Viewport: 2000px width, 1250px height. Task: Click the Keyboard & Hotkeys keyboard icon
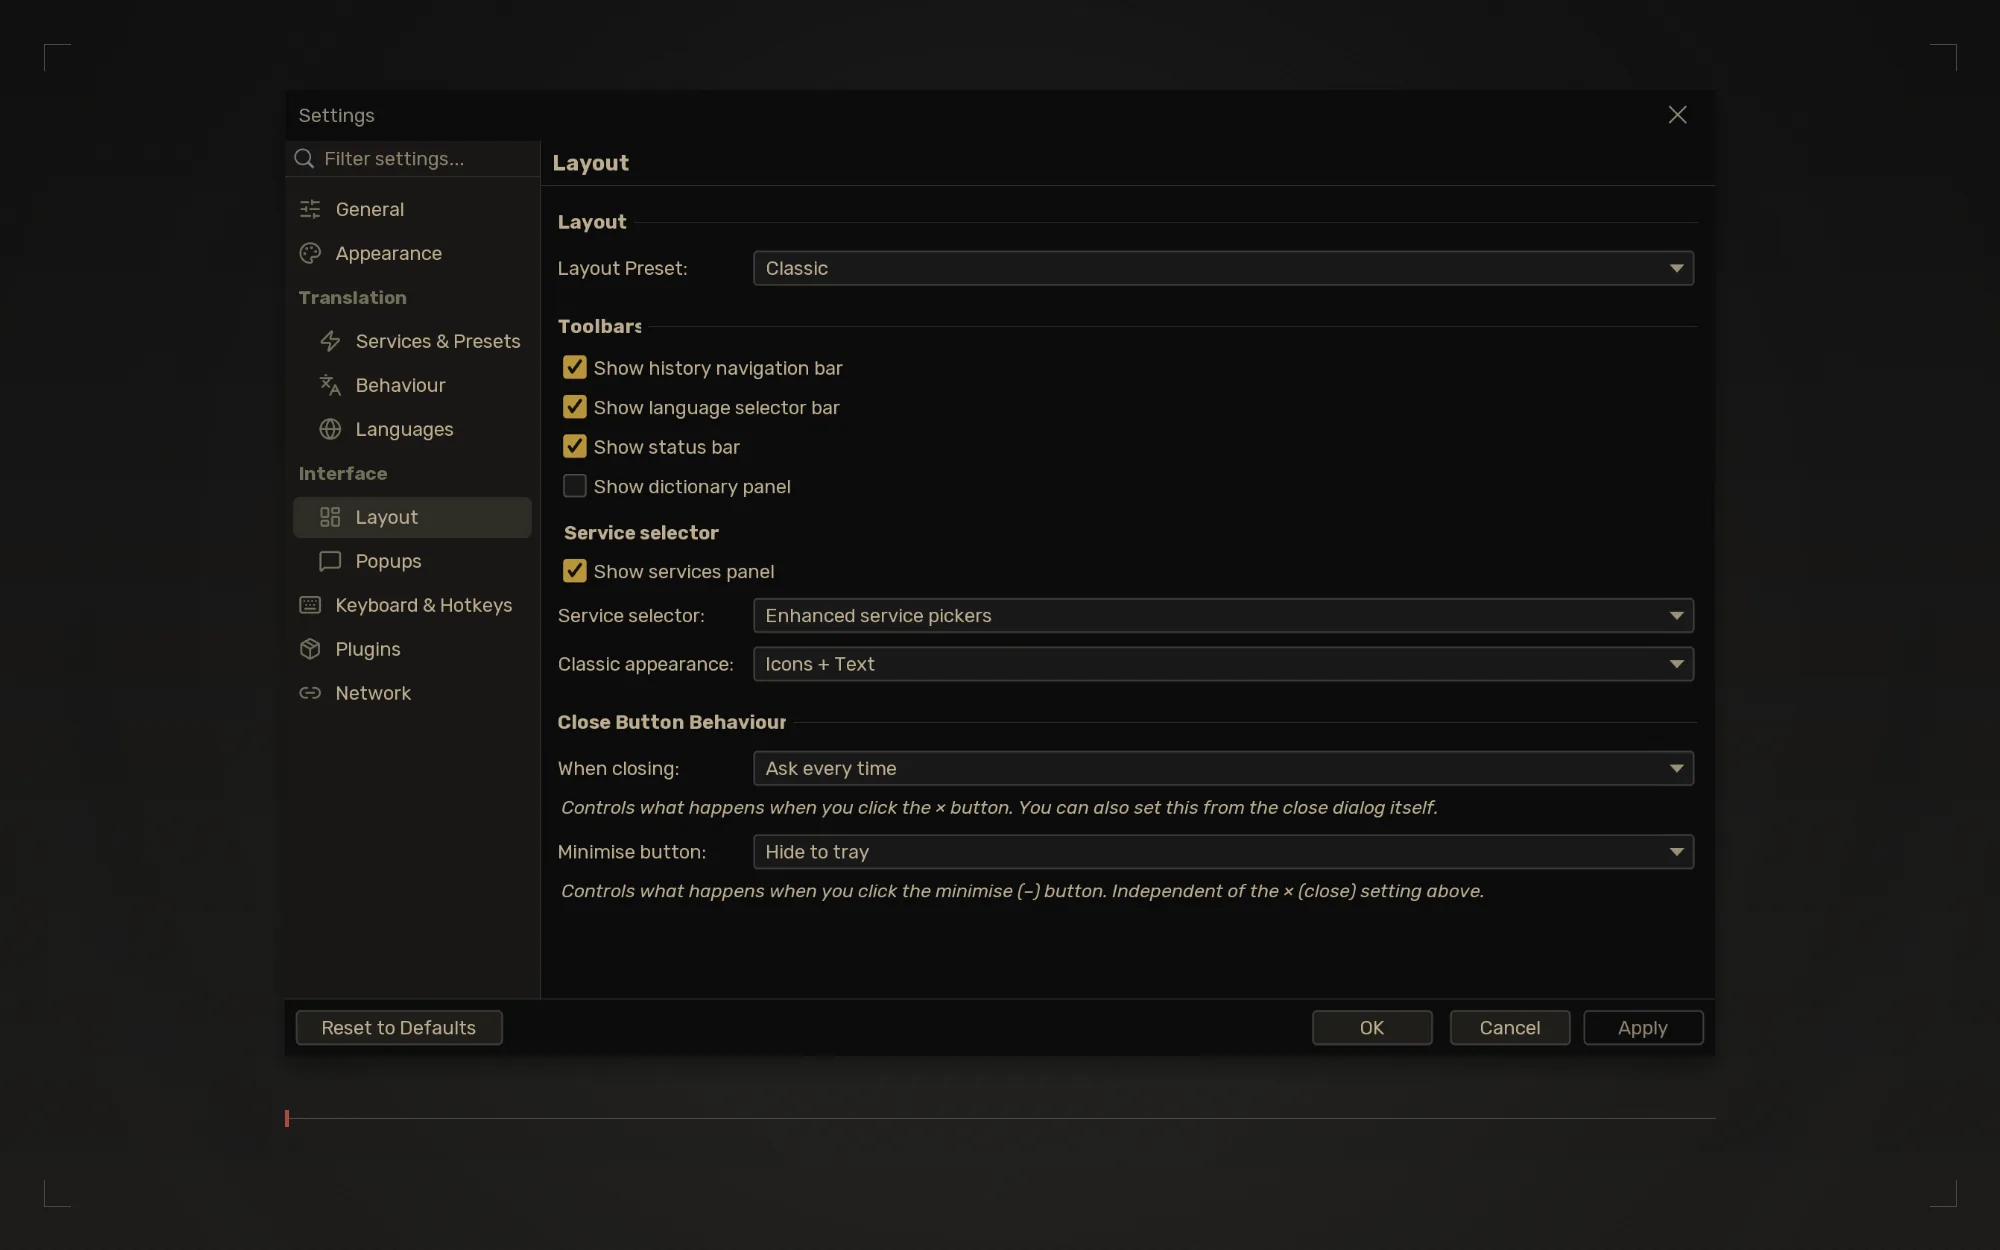click(310, 605)
